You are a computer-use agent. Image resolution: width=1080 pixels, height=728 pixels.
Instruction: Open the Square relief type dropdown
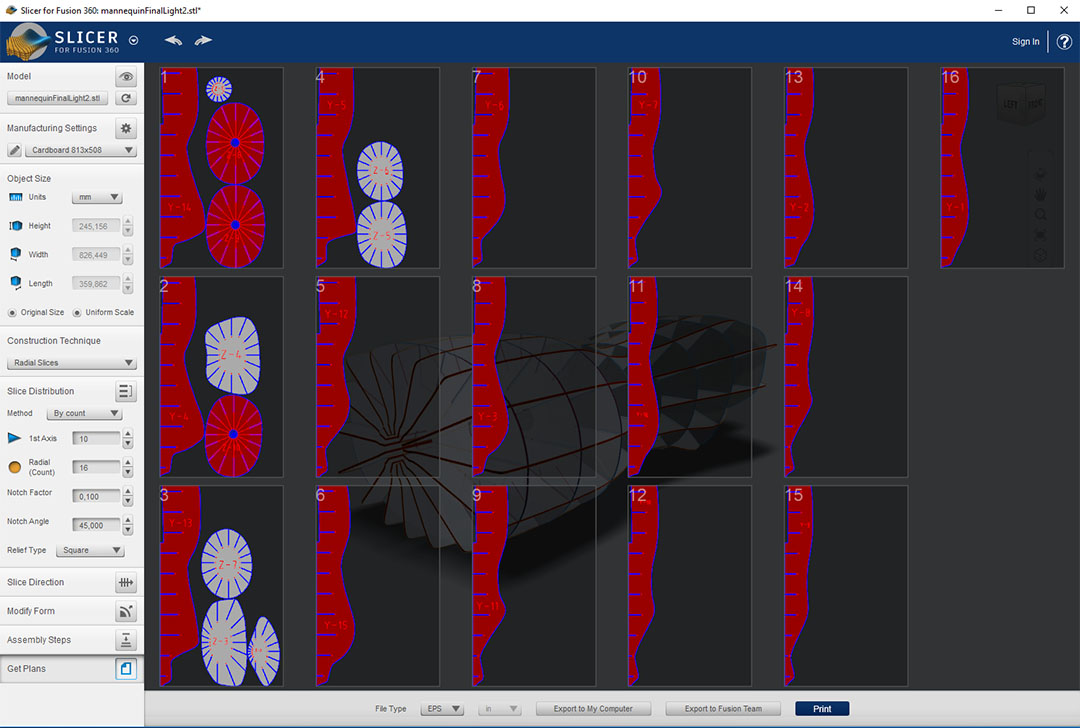[x=90, y=550]
